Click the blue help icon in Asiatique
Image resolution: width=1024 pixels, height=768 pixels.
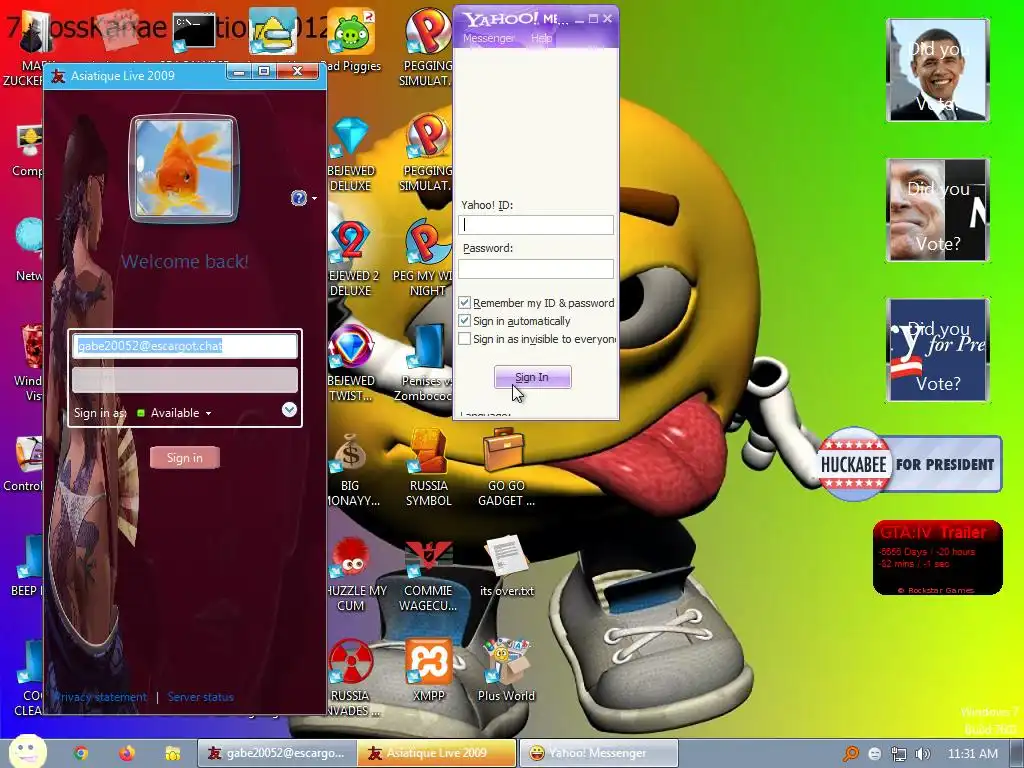click(x=298, y=198)
